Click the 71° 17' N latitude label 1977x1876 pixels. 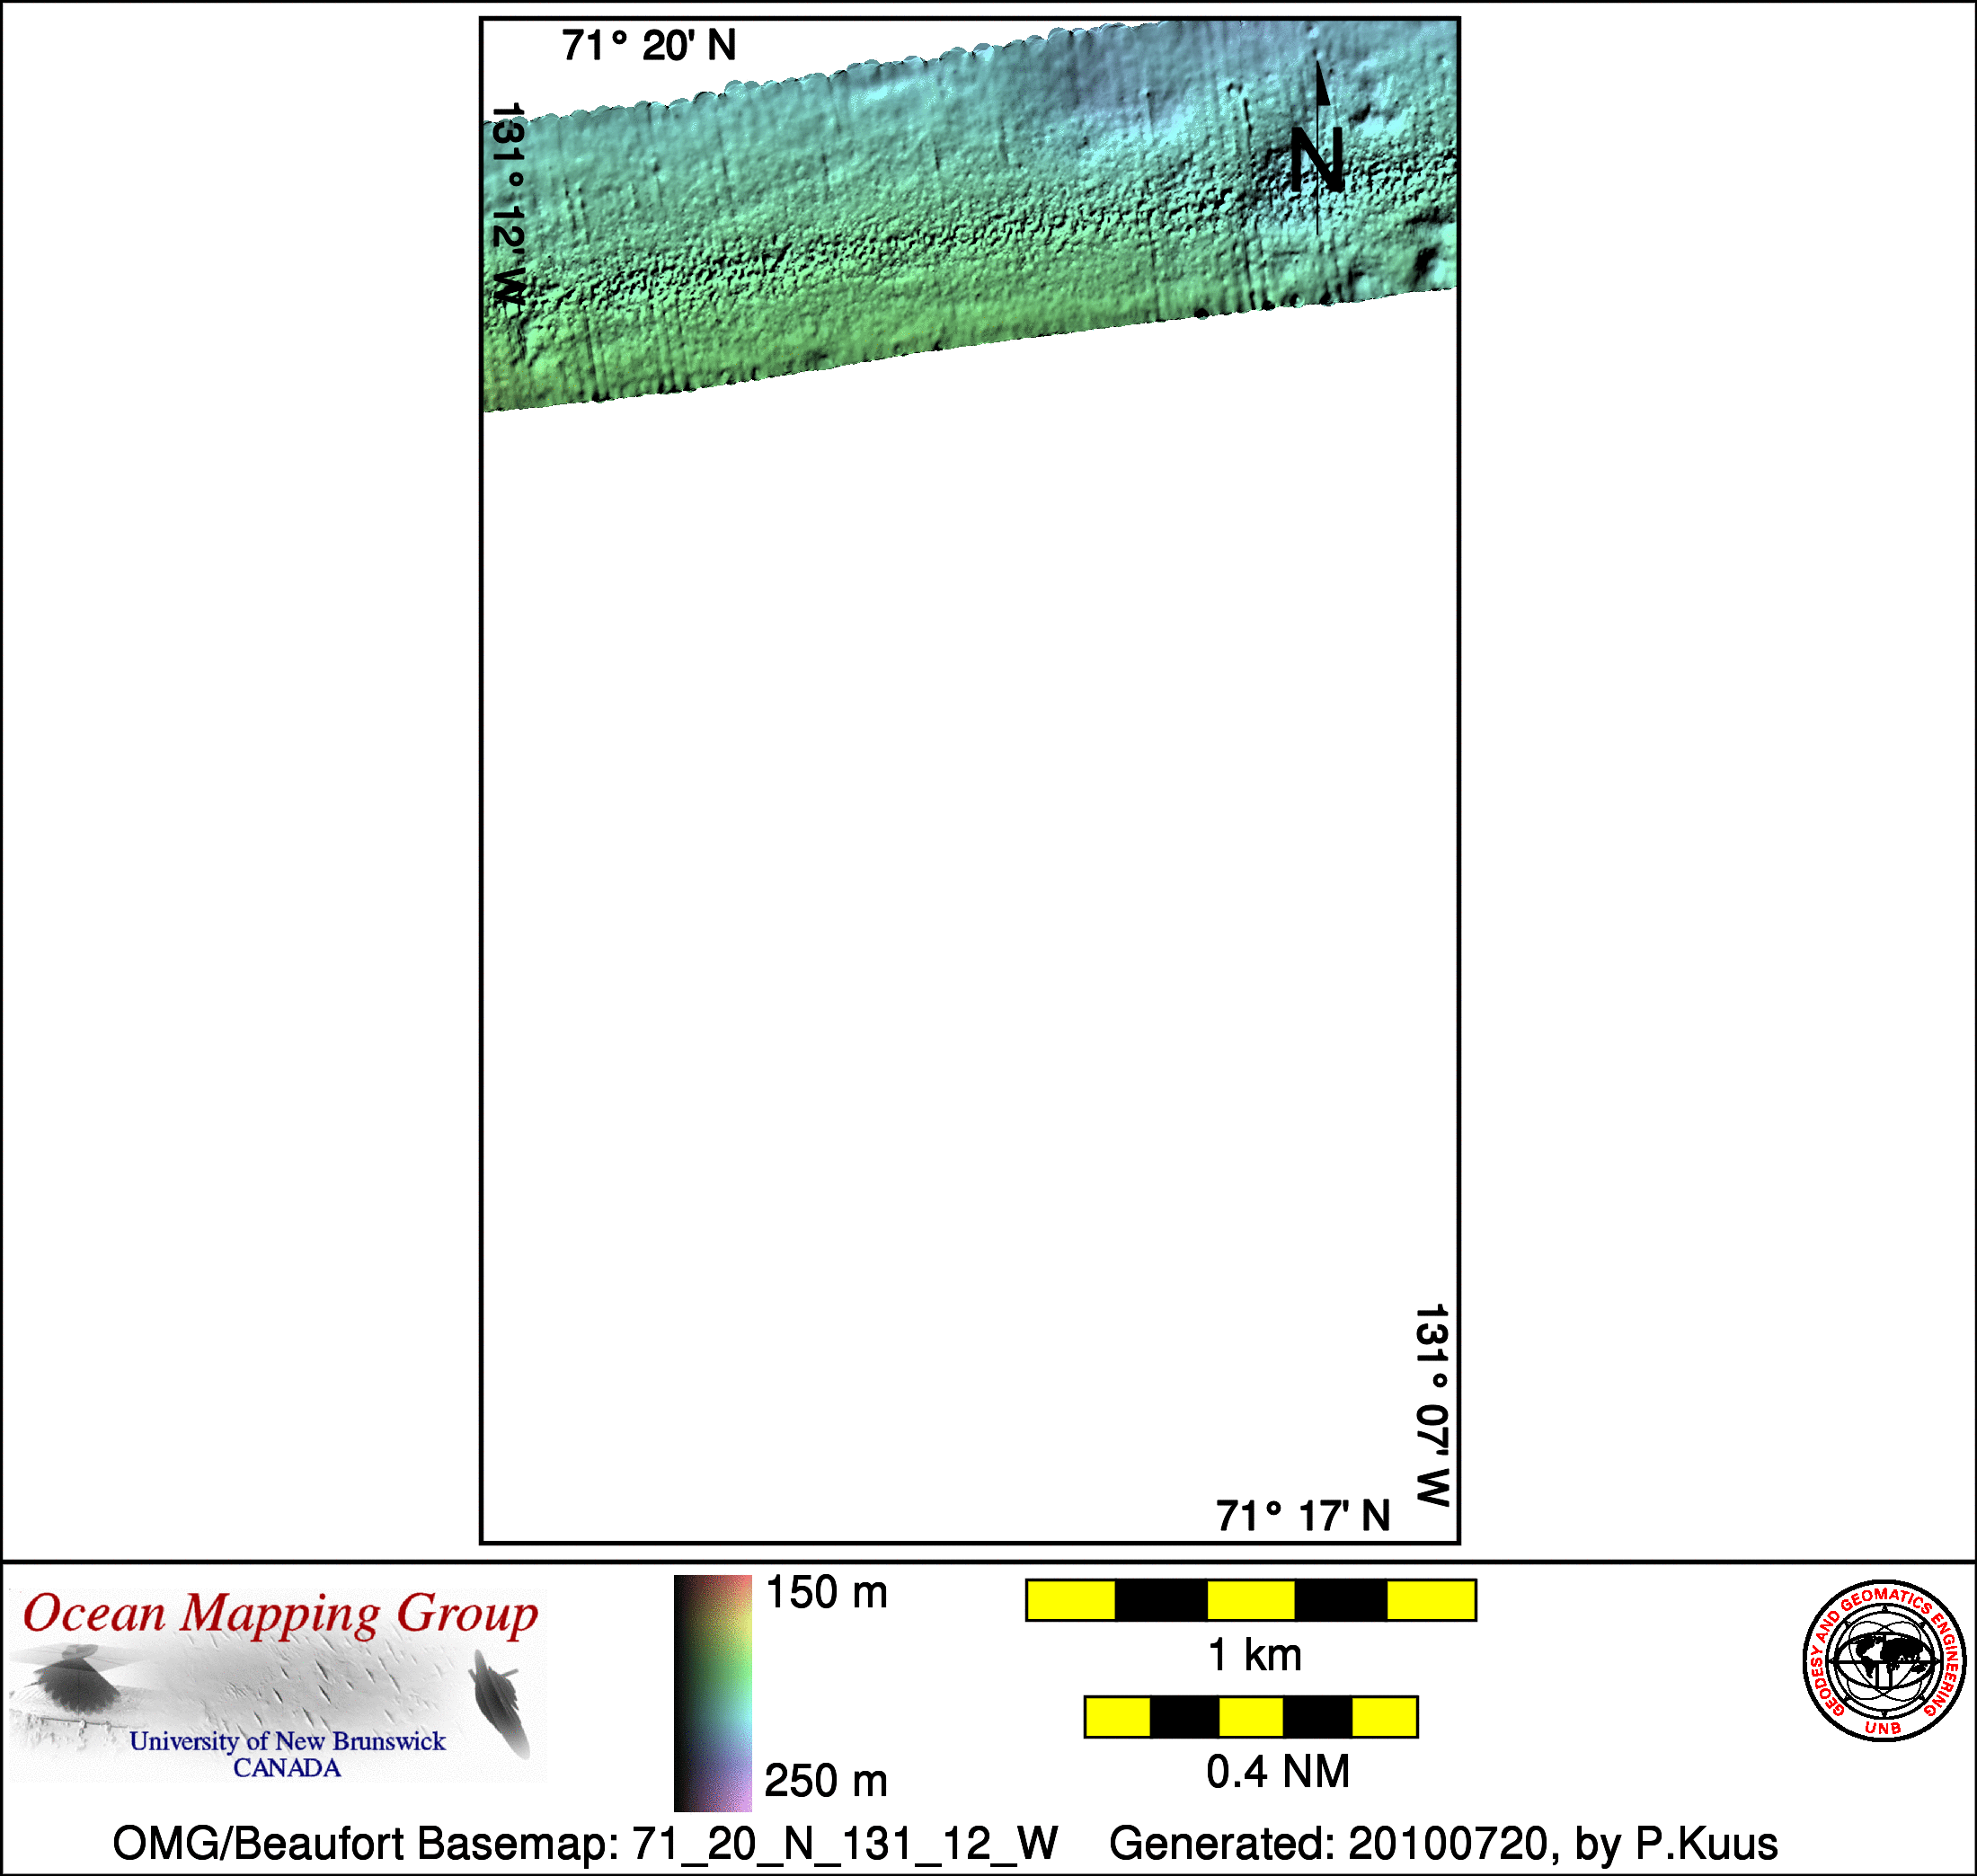pyautogui.click(x=1302, y=1516)
